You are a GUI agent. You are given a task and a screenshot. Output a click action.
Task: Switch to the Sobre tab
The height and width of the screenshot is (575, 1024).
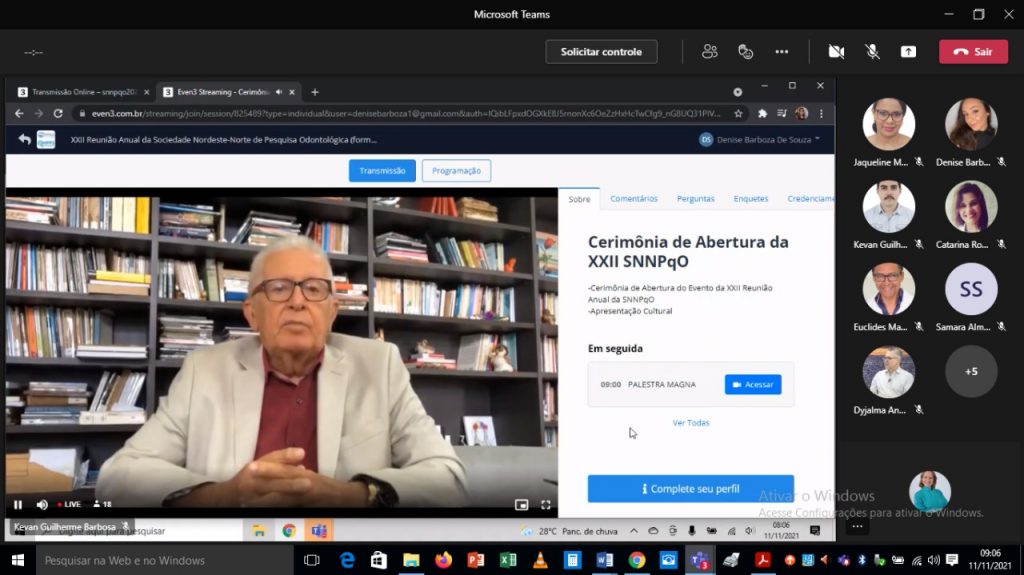point(579,199)
